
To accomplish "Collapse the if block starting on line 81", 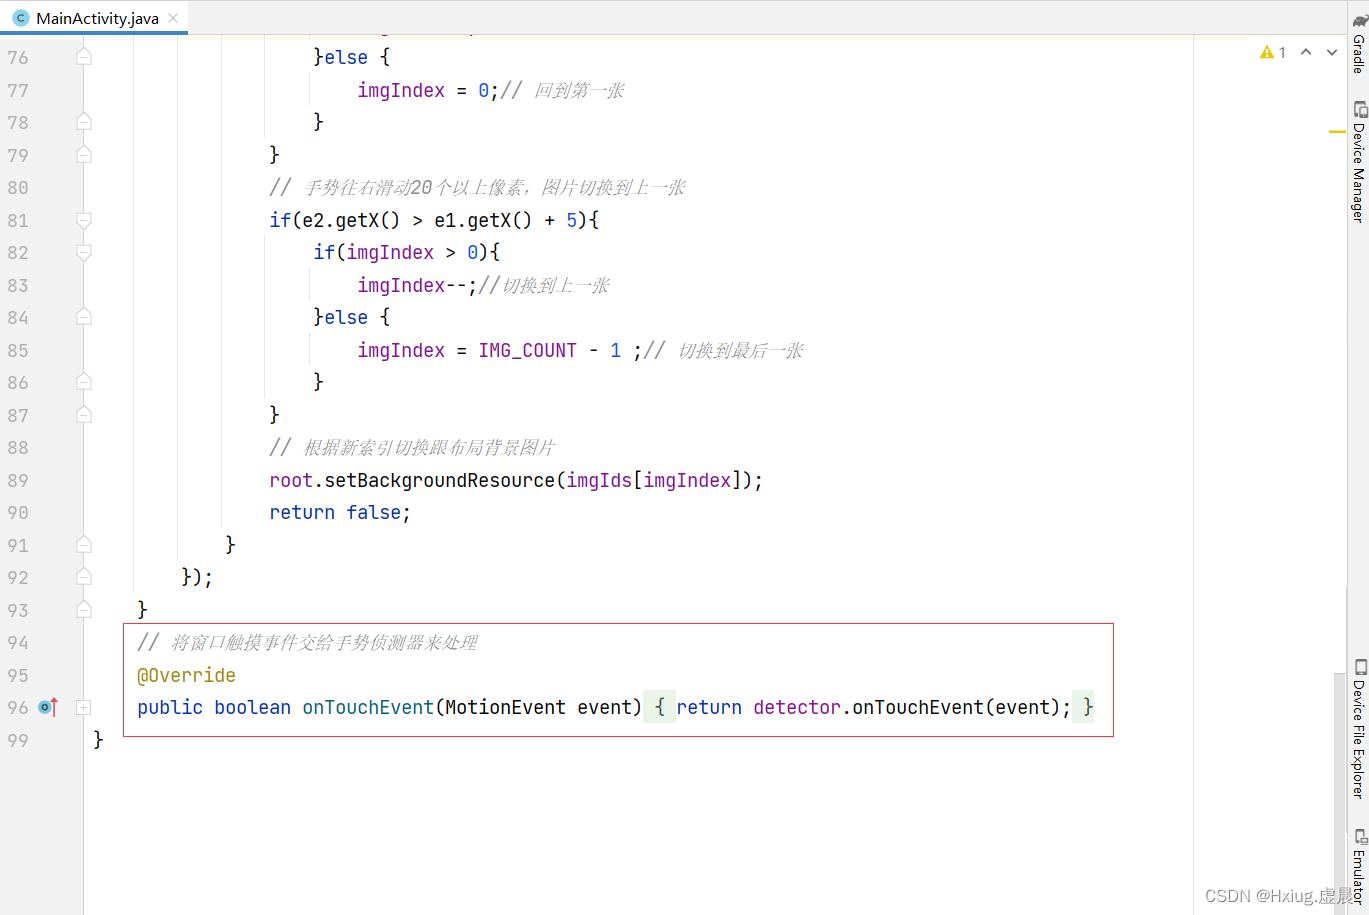I will (84, 220).
